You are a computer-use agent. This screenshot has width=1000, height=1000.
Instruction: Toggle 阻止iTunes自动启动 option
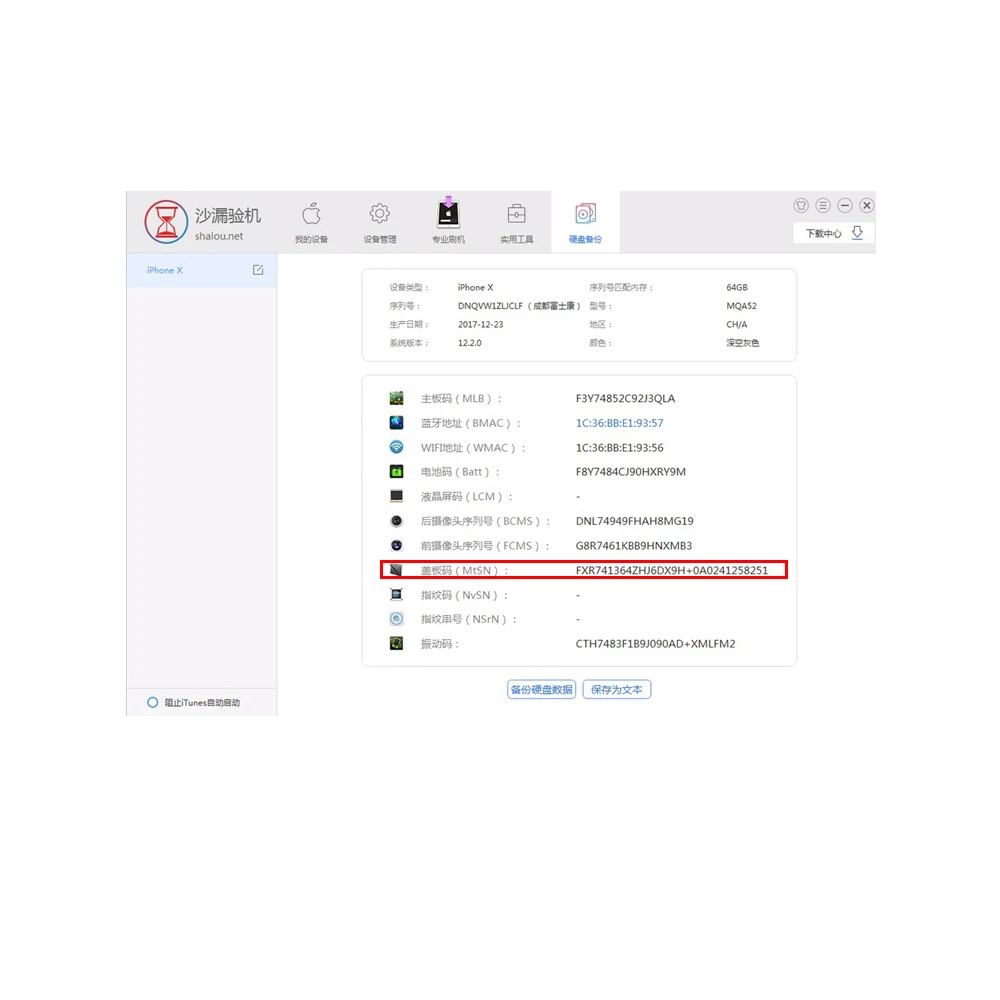[152, 702]
